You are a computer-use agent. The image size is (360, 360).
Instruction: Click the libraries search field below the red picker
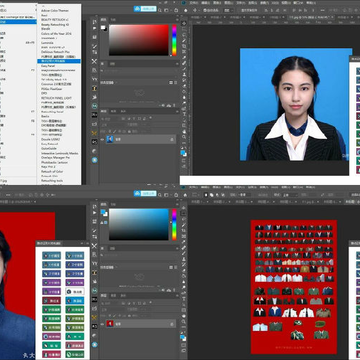click(139, 70)
